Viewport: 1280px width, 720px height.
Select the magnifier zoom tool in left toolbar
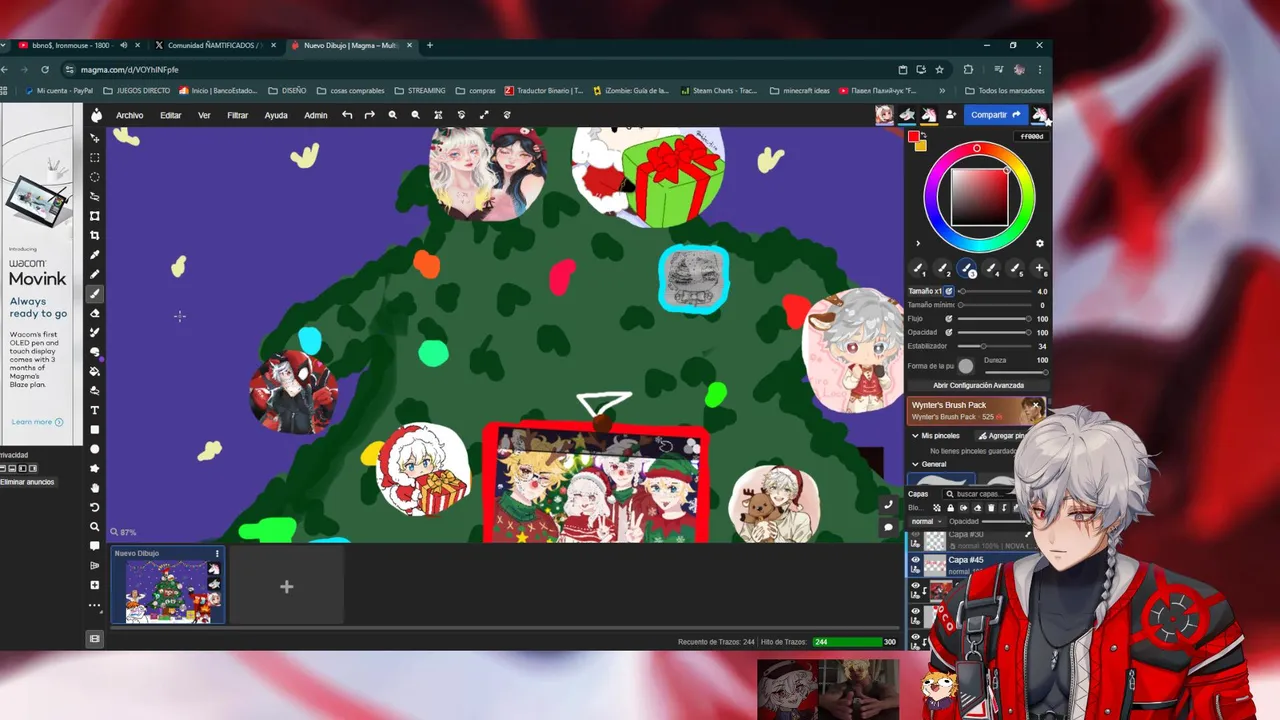[95, 527]
